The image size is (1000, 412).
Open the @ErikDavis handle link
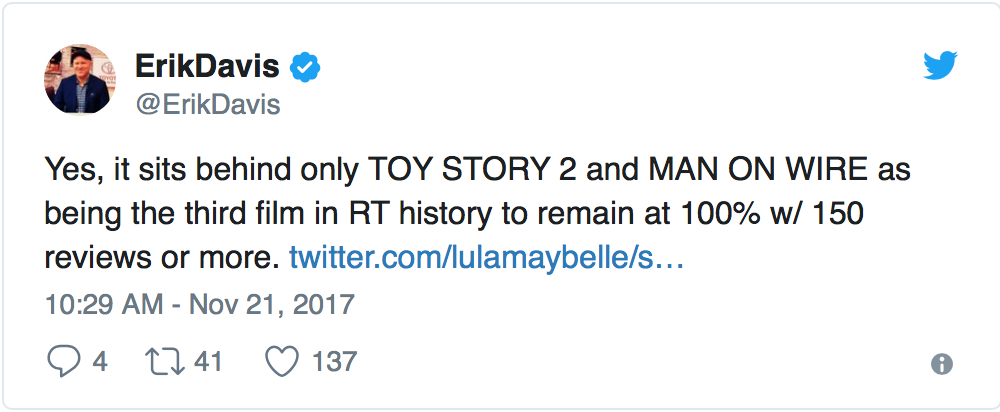[207, 104]
